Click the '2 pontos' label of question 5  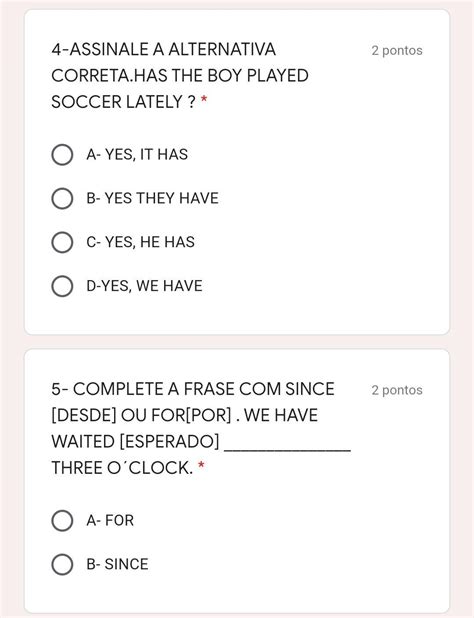click(397, 390)
